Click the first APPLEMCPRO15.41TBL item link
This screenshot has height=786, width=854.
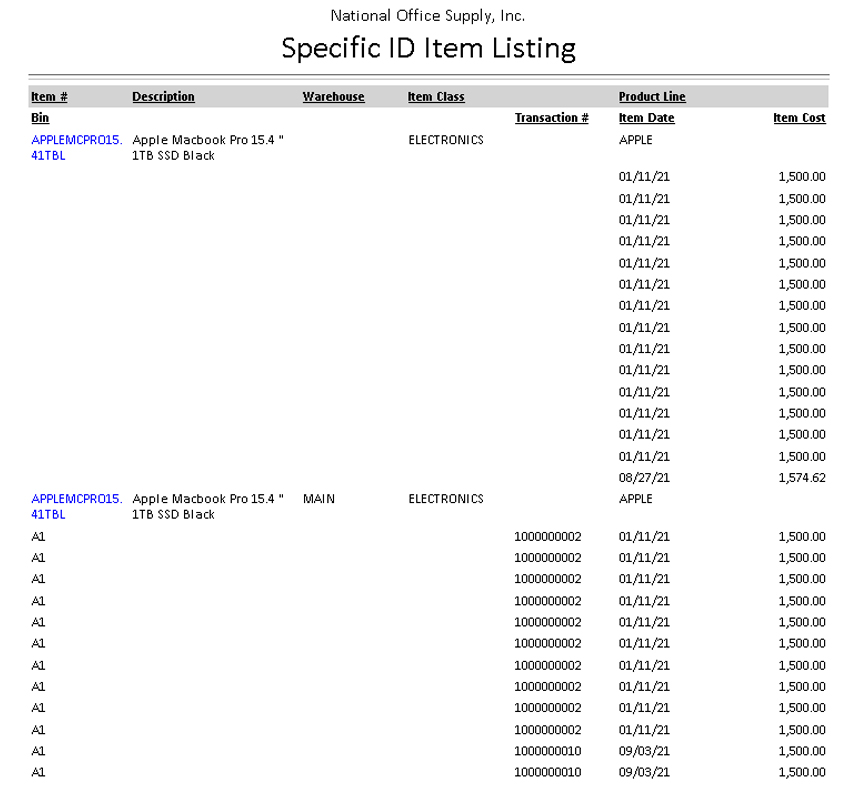click(76, 140)
